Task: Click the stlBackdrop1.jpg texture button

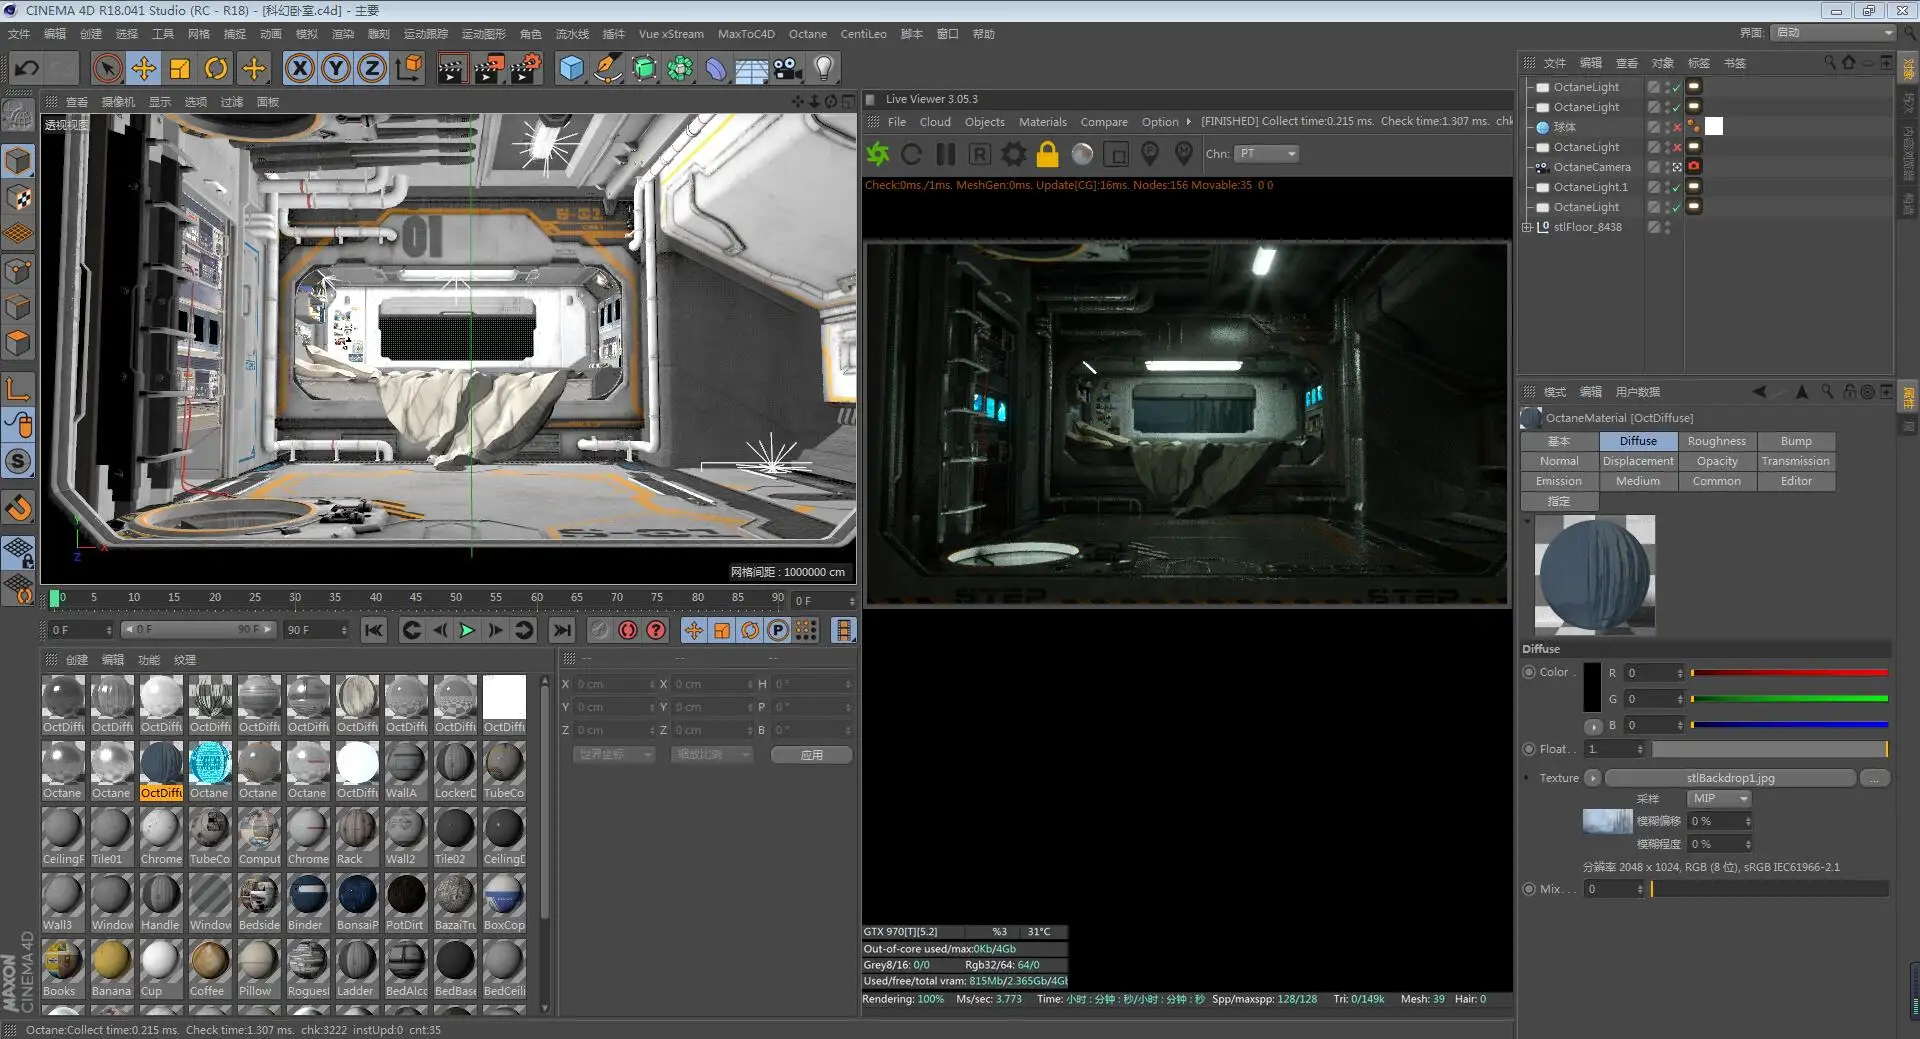Action: (1730, 778)
